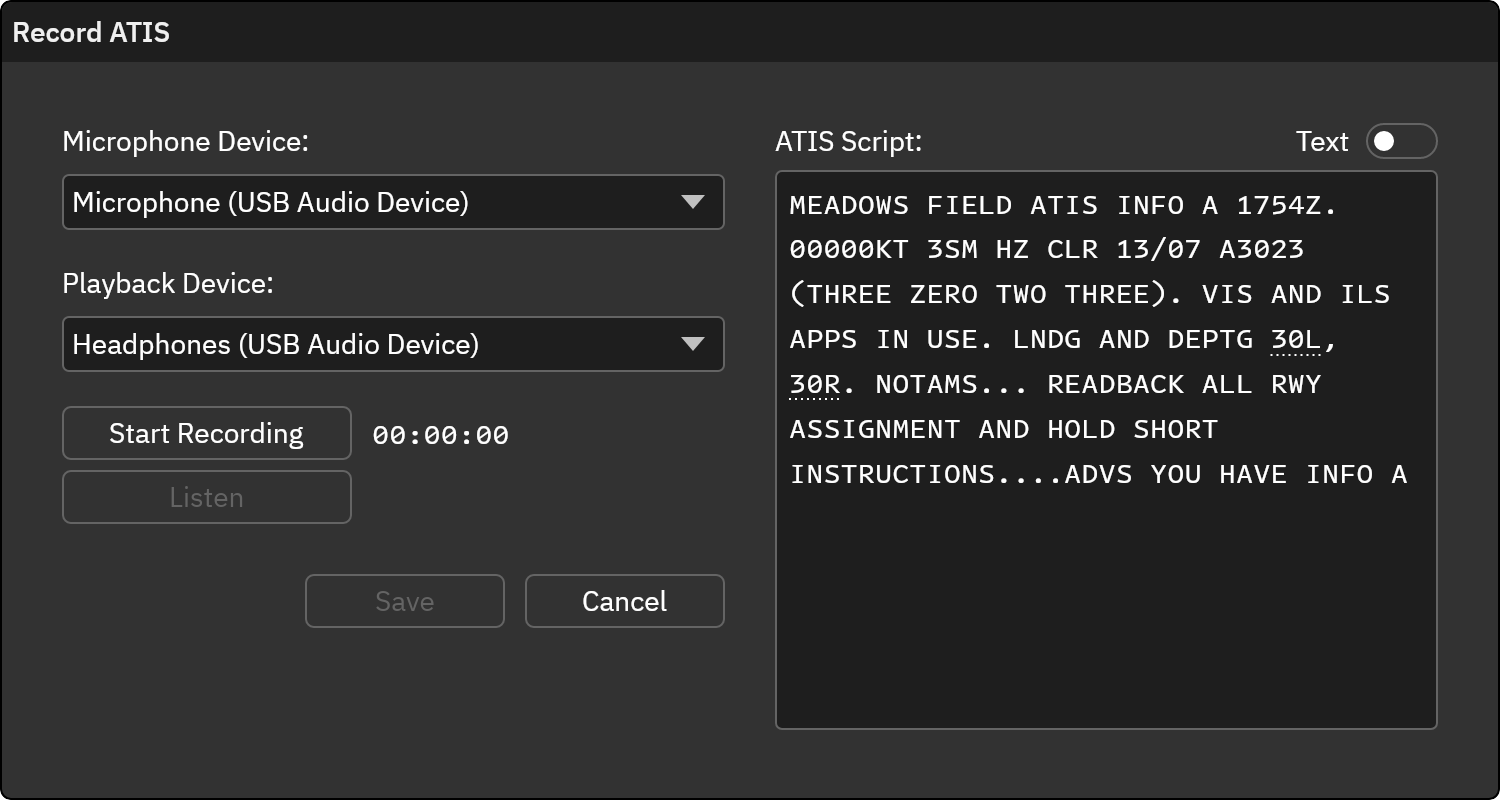
Task: Open the Playback Device dropdown
Action: [x=393, y=344]
